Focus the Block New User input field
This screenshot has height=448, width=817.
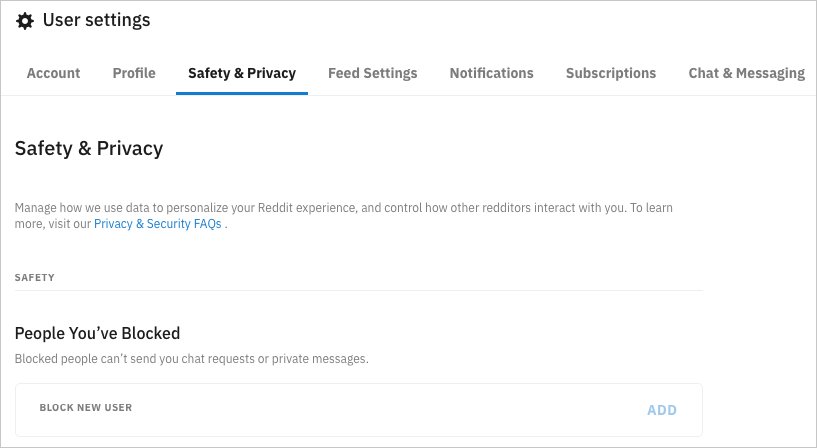pos(330,409)
